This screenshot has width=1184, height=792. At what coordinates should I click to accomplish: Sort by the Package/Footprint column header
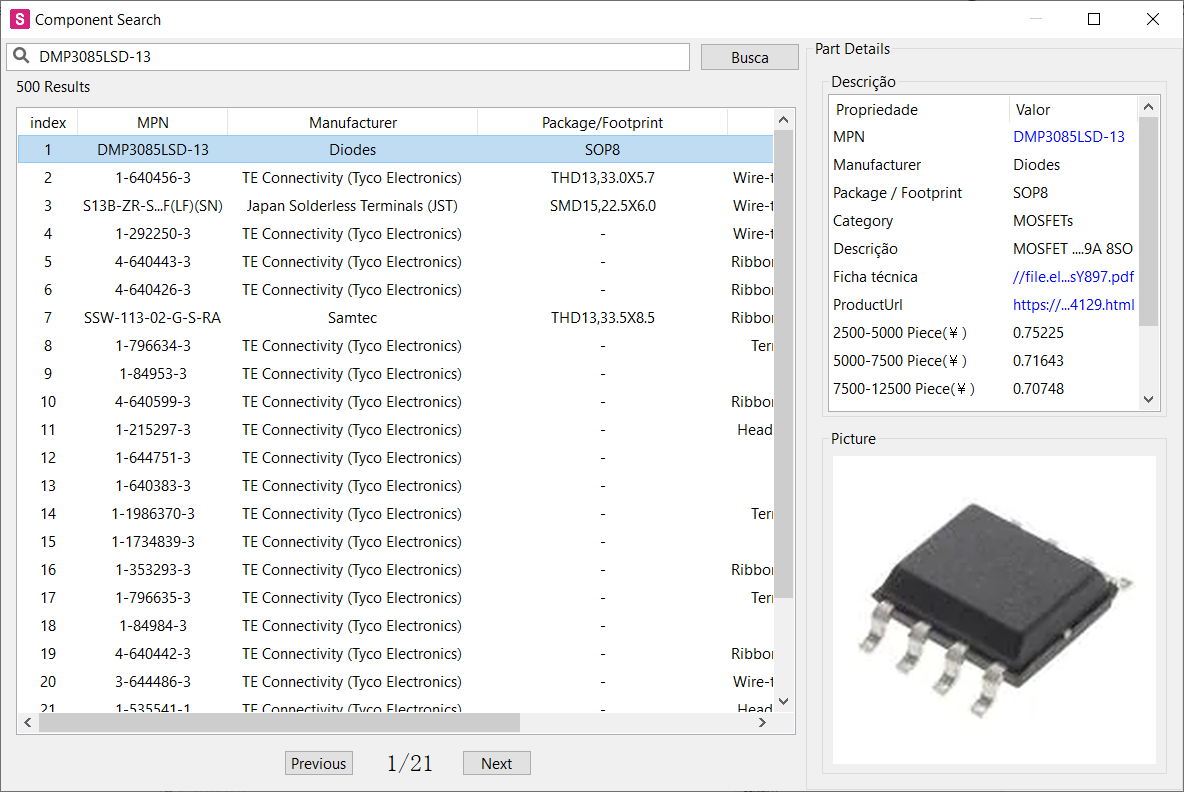pos(602,122)
